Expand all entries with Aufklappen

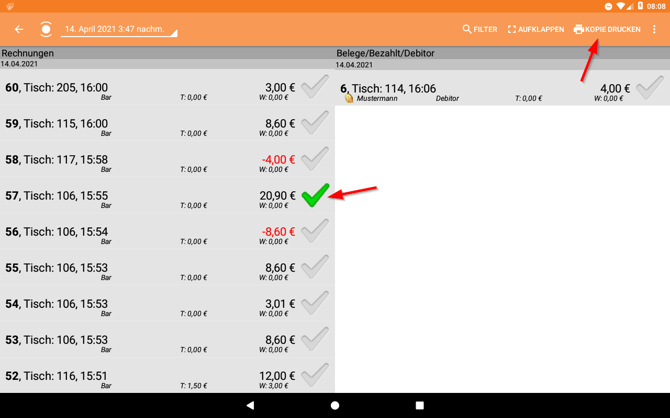(535, 30)
